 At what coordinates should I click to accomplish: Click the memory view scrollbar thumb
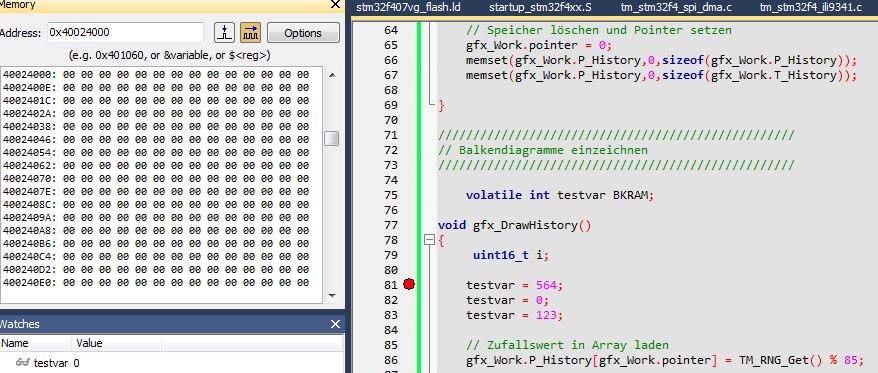pos(331,138)
